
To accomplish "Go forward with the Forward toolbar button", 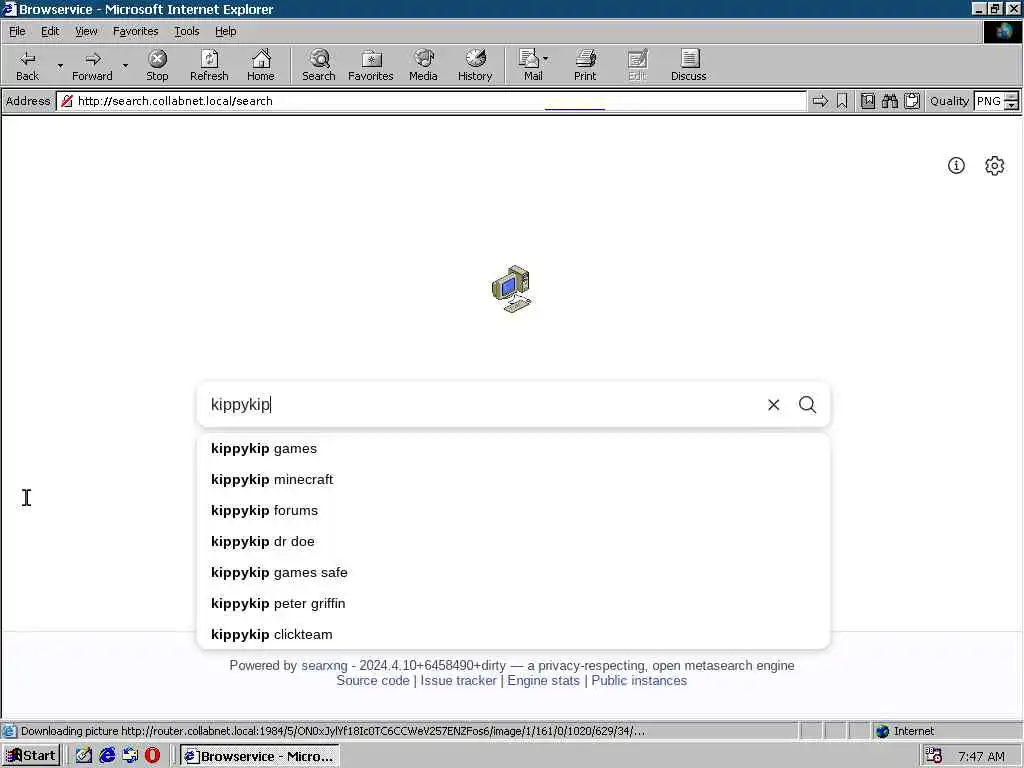I will 92,65.
